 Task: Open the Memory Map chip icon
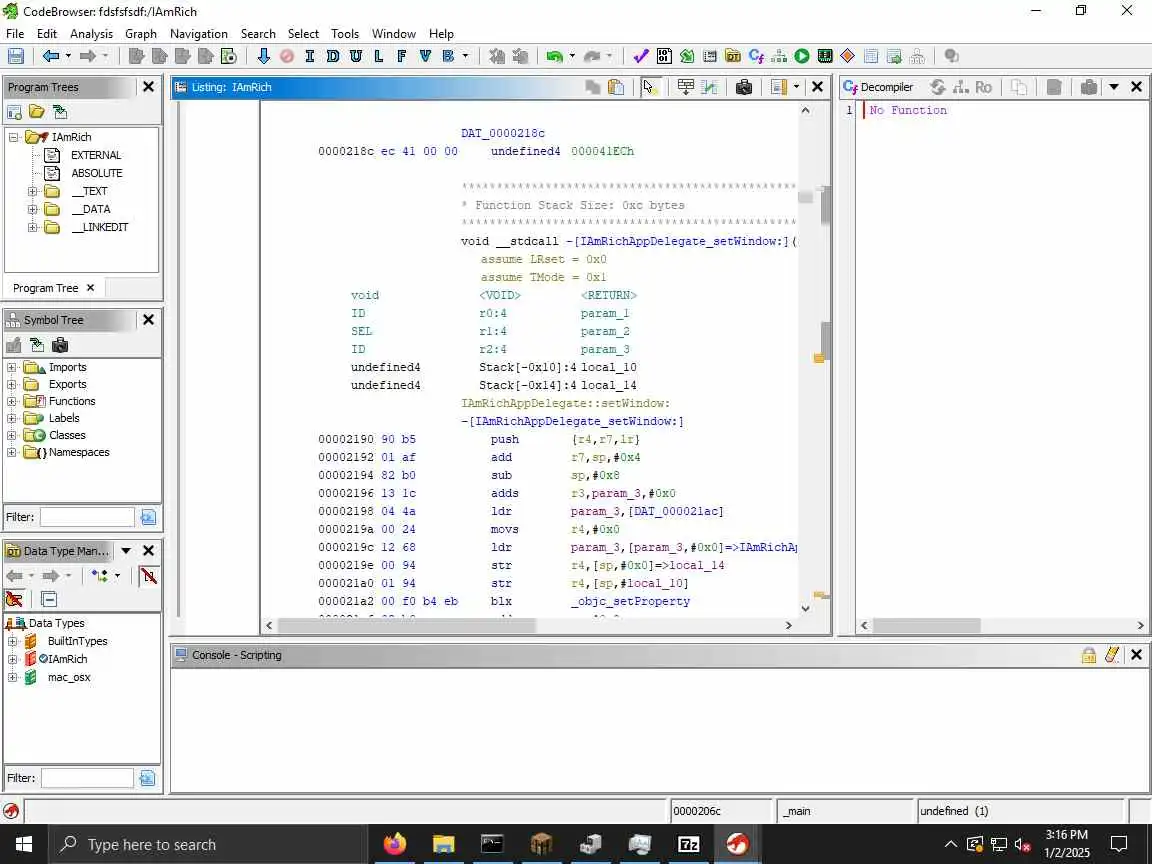[x=825, y=56]
